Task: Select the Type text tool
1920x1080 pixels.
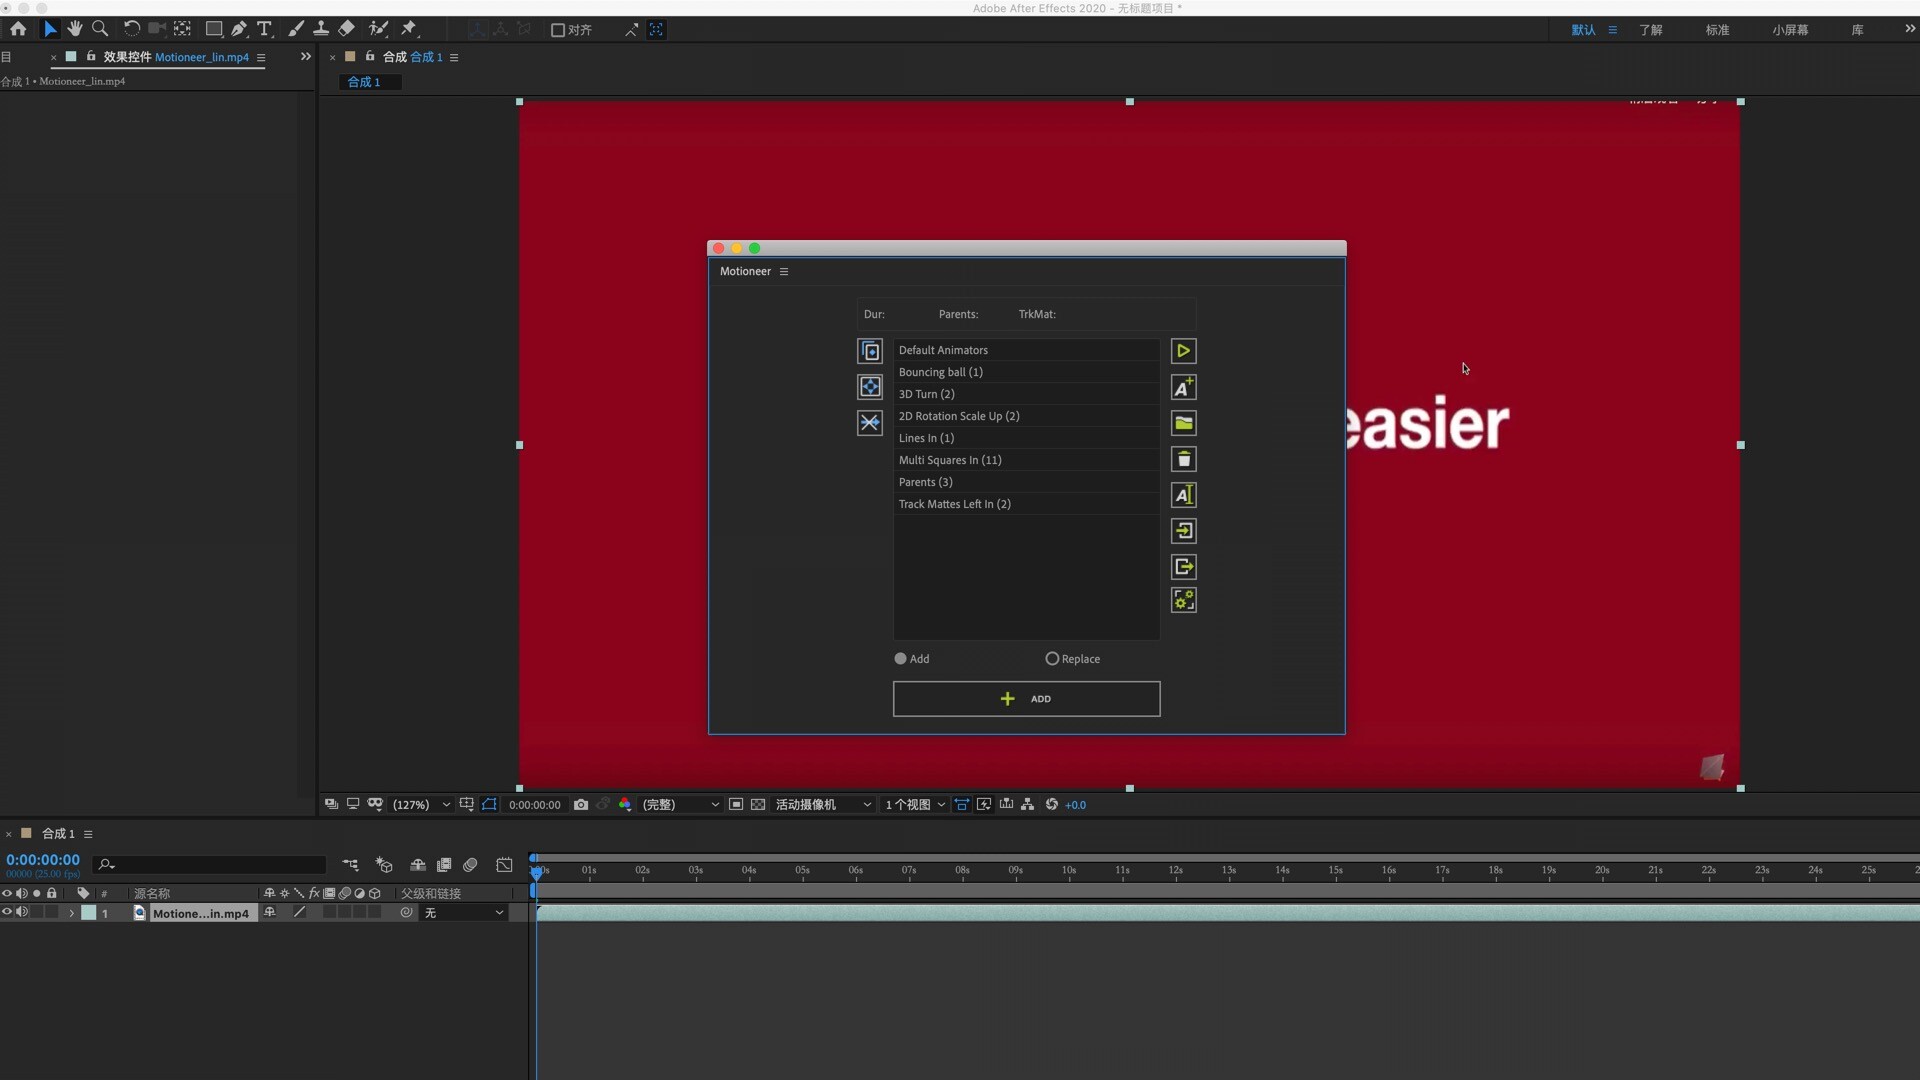Action: point(265,29)
